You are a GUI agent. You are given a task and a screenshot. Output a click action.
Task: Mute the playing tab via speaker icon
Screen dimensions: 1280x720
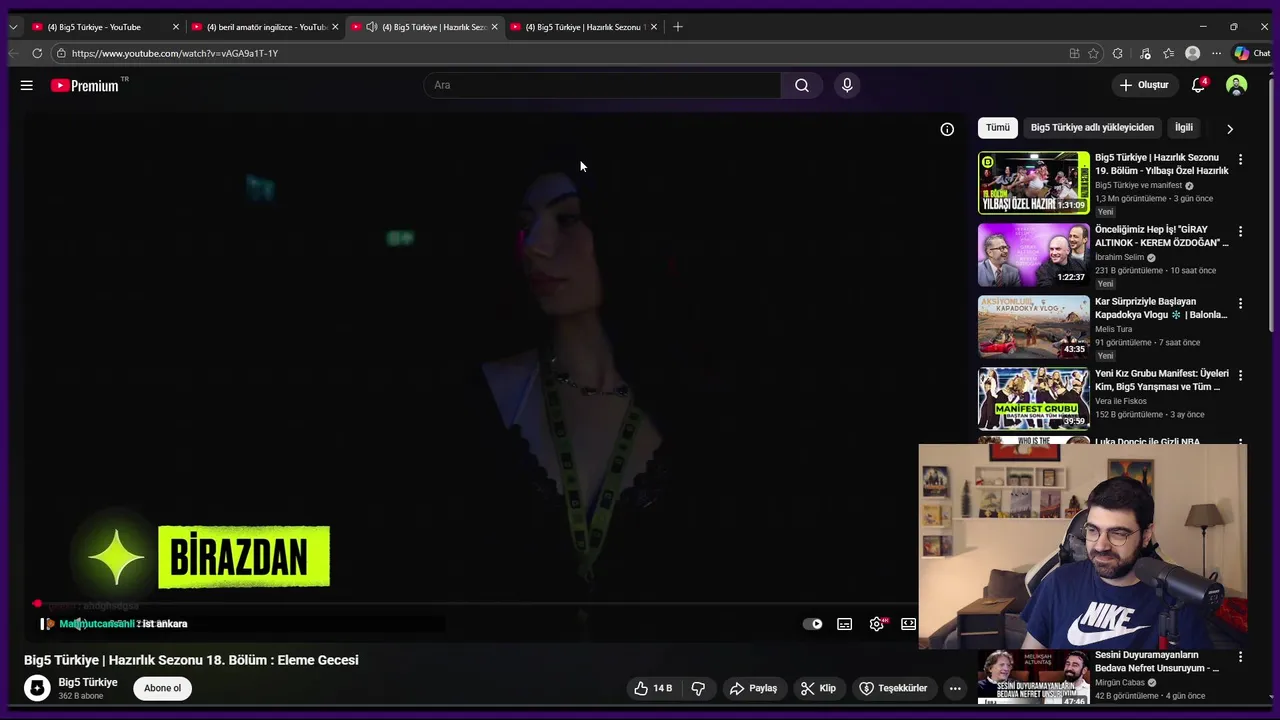pyautogui.click(x=372, y=27)
